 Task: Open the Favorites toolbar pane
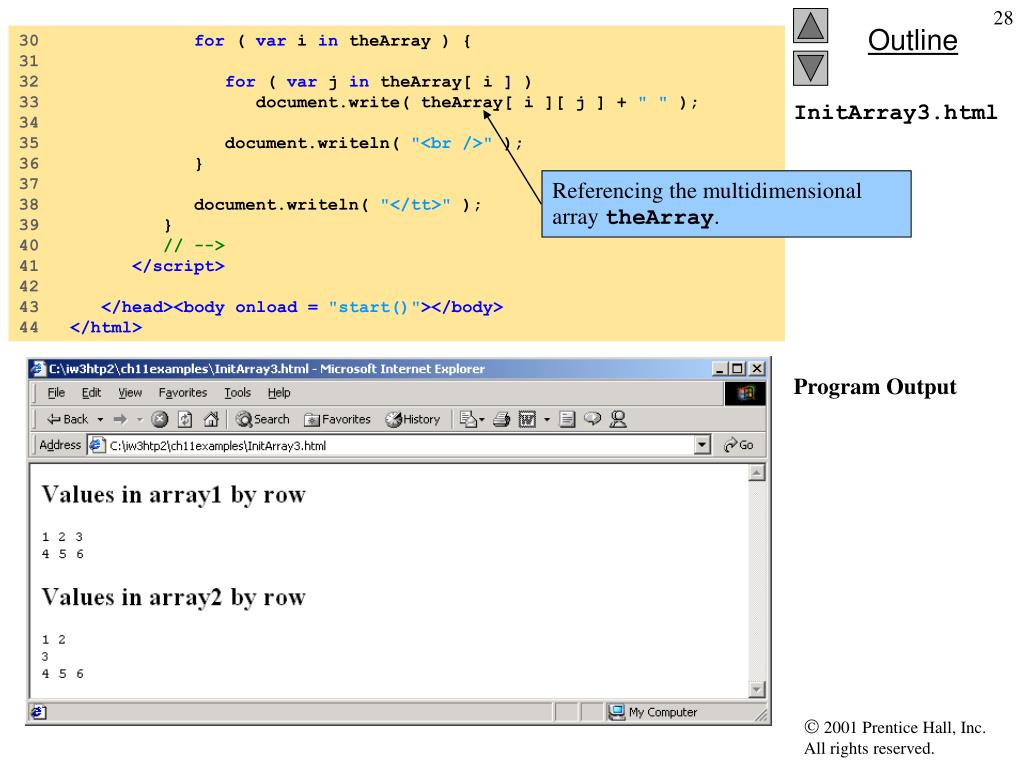click(x=338, y=419)
